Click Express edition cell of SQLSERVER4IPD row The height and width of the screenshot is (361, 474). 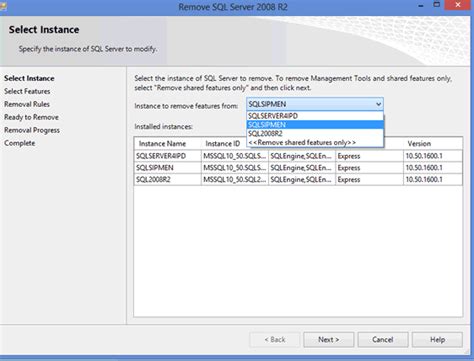[369, 156]
